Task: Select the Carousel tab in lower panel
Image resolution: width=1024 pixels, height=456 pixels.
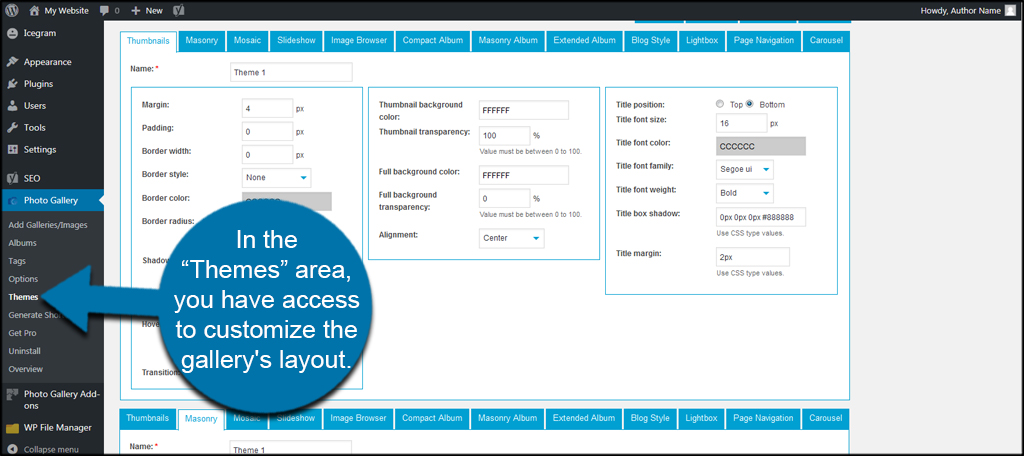Action: tap(825, 418)
